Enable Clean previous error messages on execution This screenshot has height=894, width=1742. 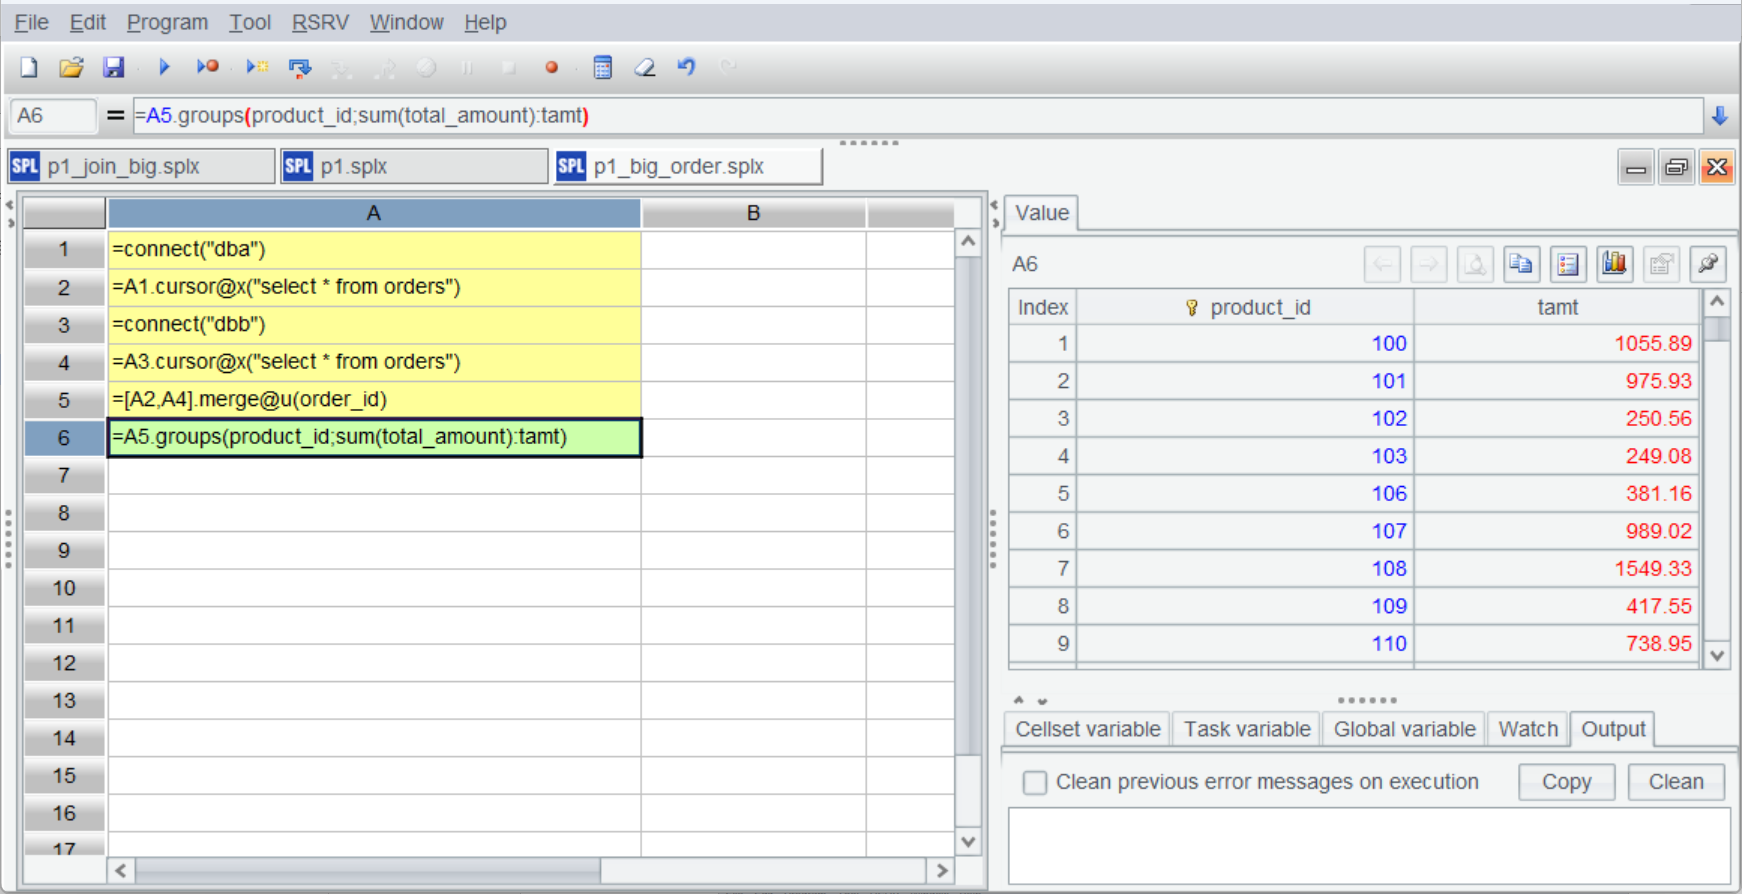coord(1035,782)
